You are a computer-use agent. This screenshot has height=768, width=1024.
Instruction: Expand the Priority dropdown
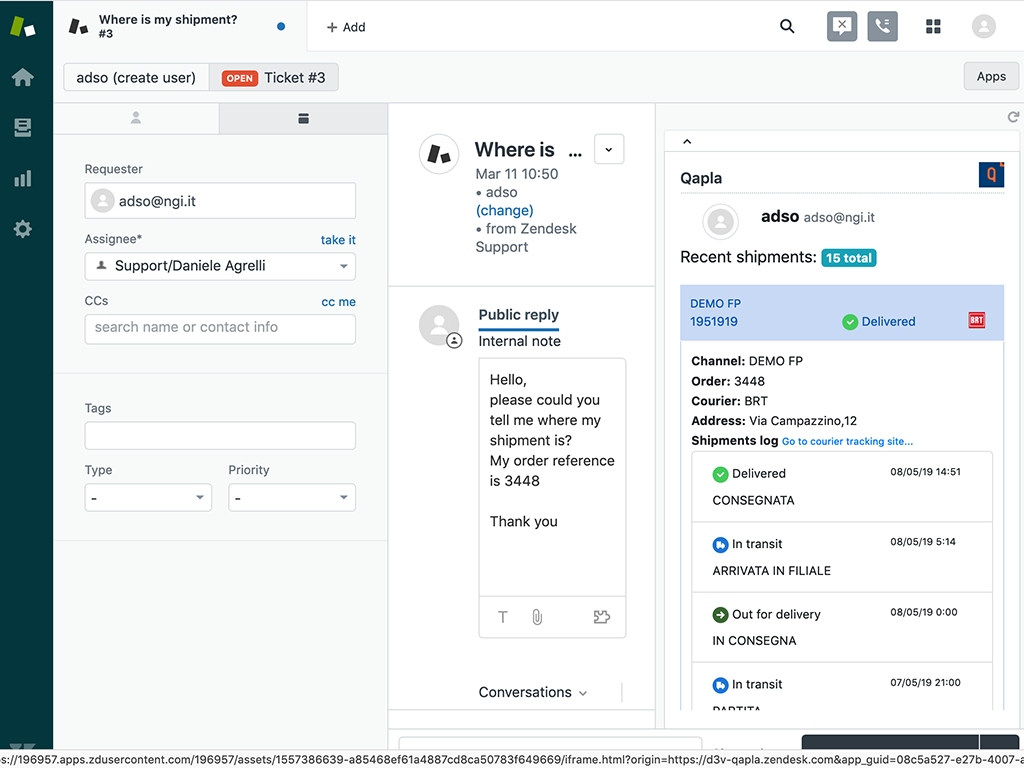(292, 497)
